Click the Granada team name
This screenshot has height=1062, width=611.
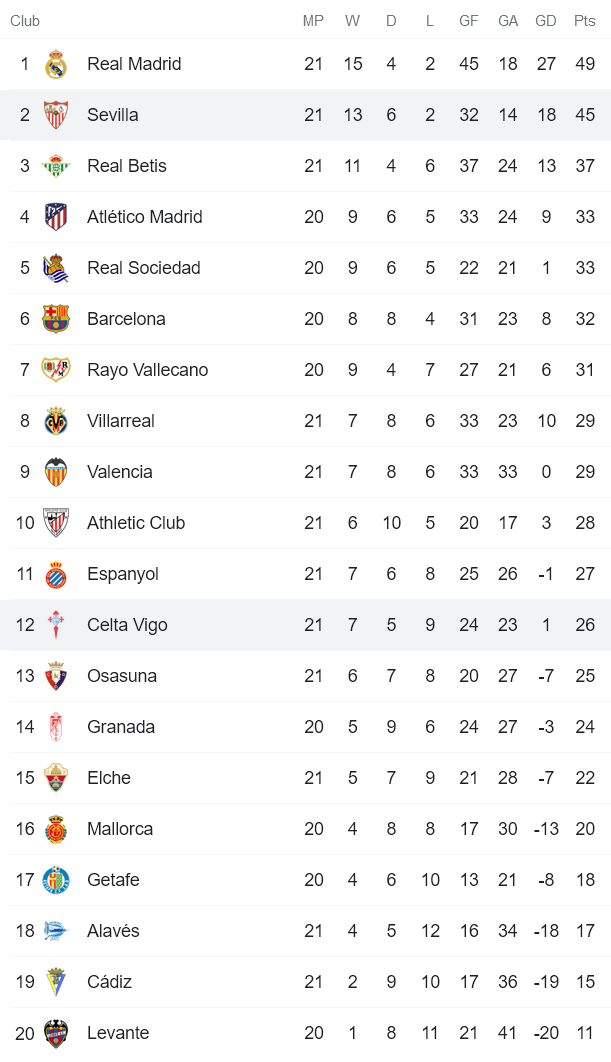(120, 726)
